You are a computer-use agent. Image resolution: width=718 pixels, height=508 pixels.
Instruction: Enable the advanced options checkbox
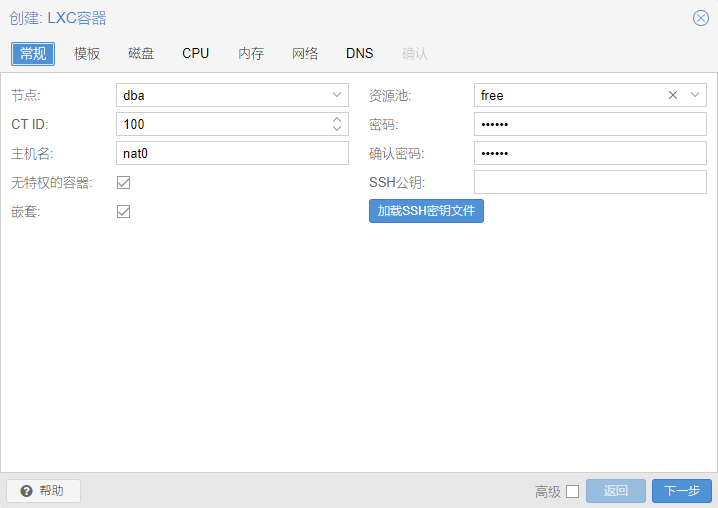pos(572,491)
